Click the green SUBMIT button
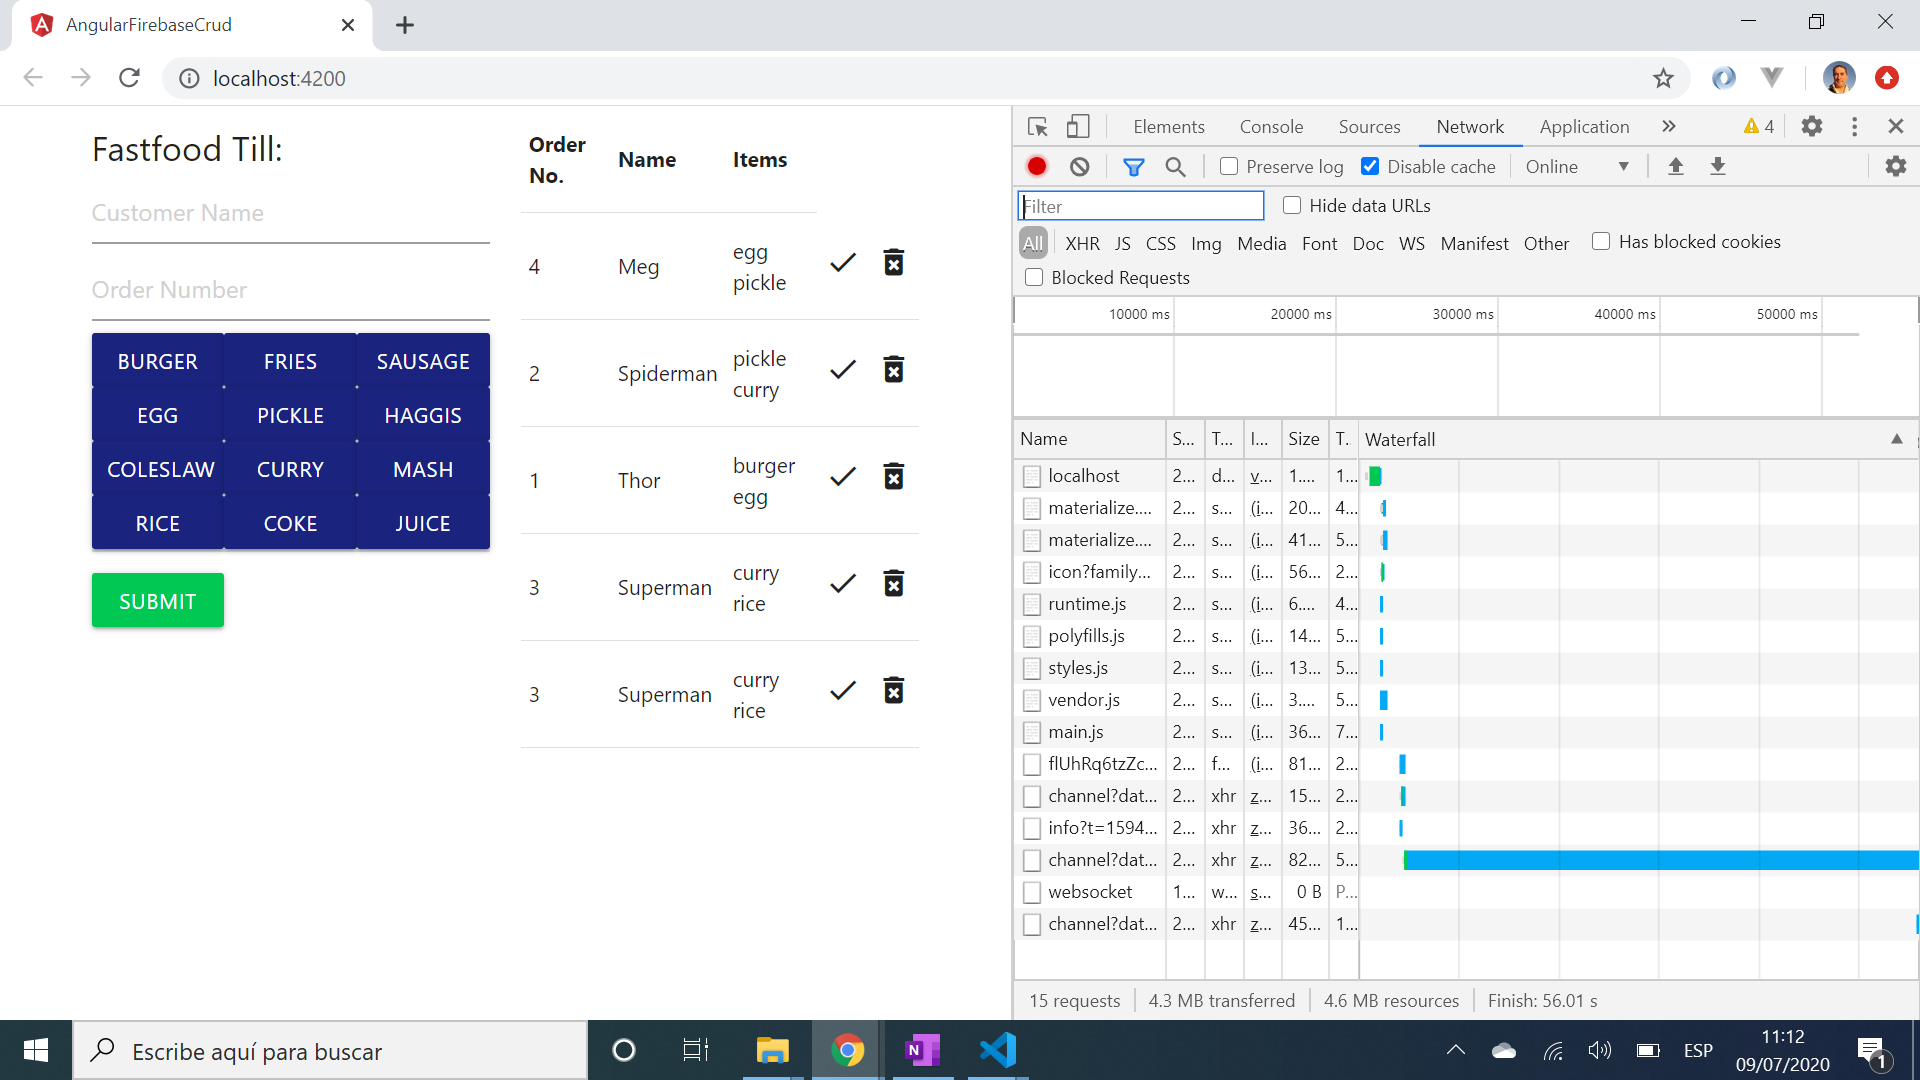The image size is (1920, 1080). (158, 601)
